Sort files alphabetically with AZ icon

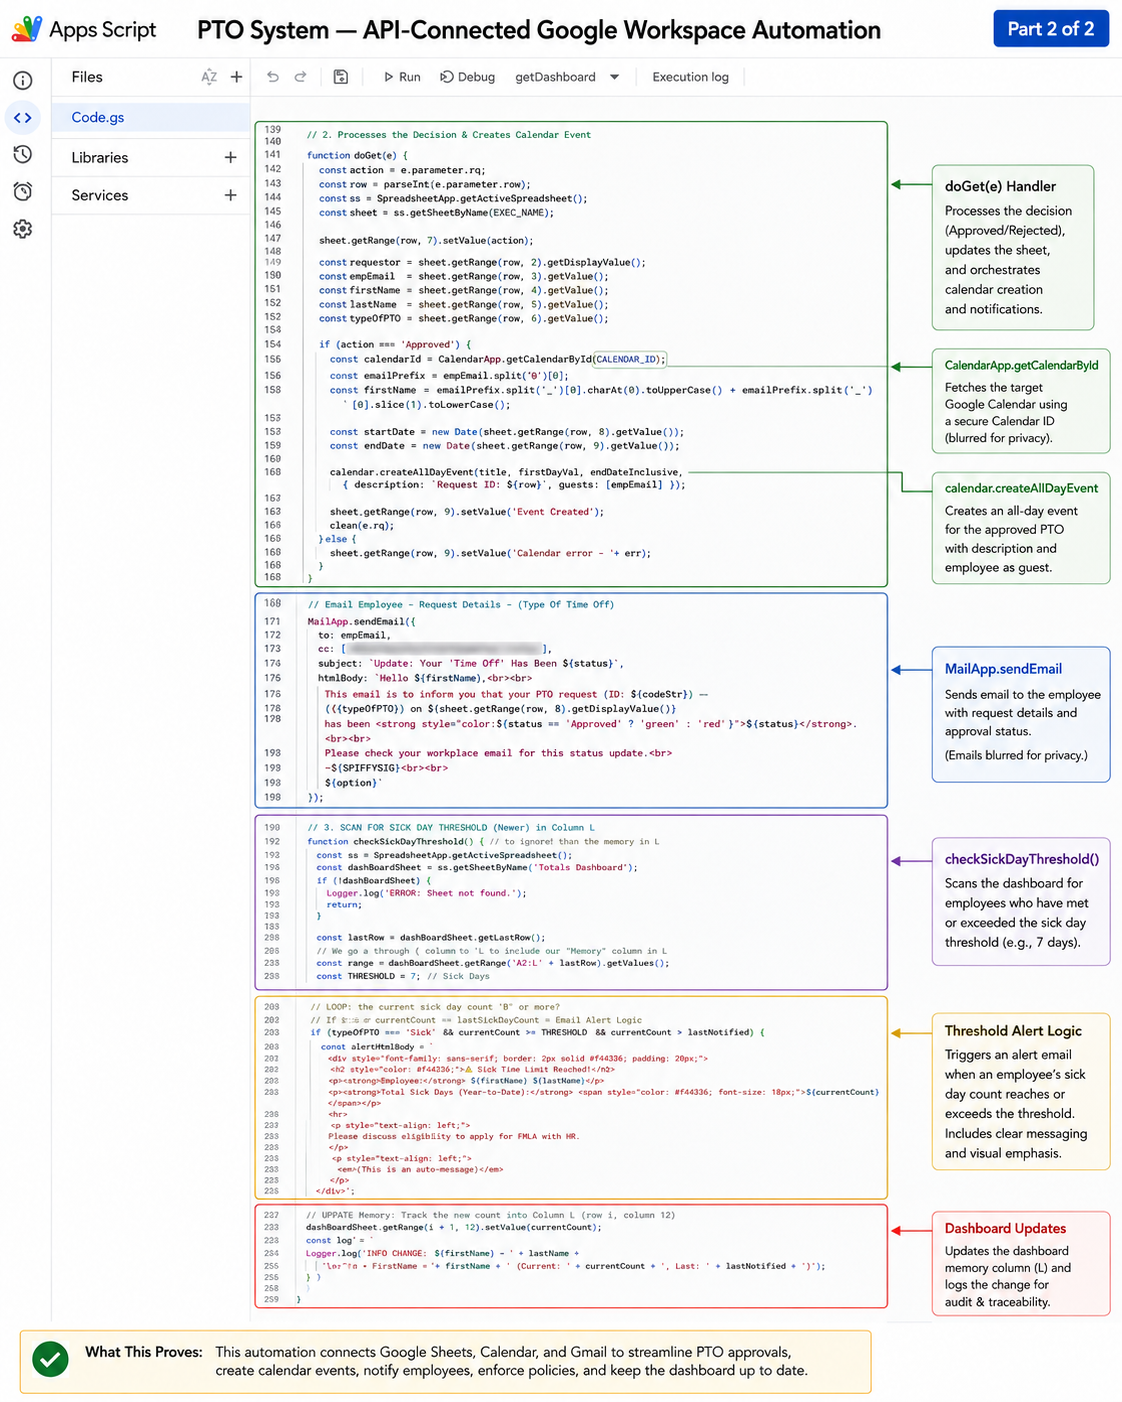tap(209, 77)
